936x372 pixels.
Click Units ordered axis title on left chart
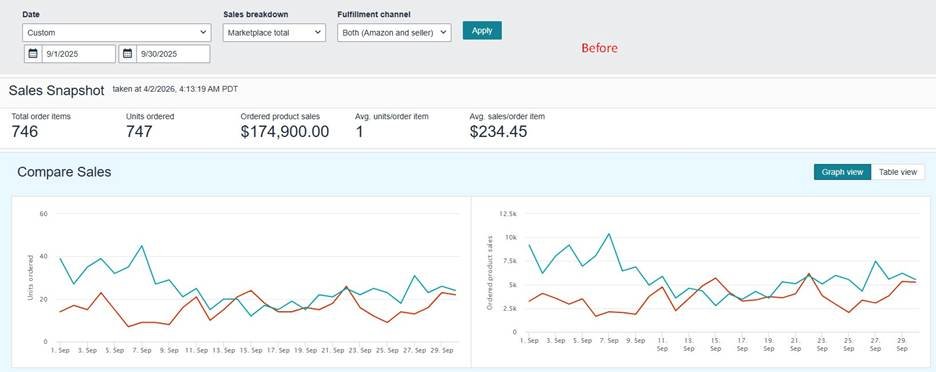[30, 277]
